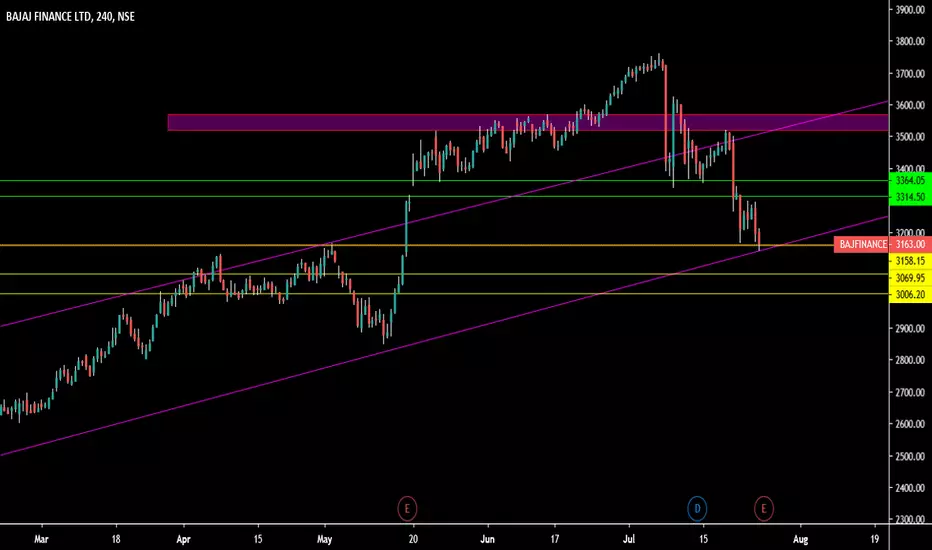Click the 3600.00 price axis label

(x=910, y=105)
